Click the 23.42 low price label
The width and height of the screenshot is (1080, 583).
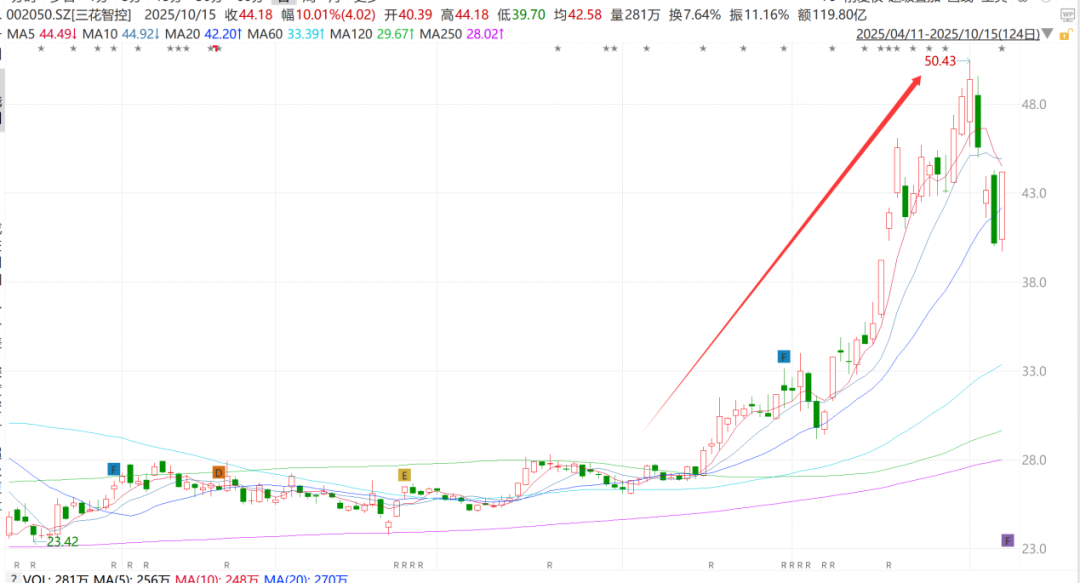coord(62,541)
